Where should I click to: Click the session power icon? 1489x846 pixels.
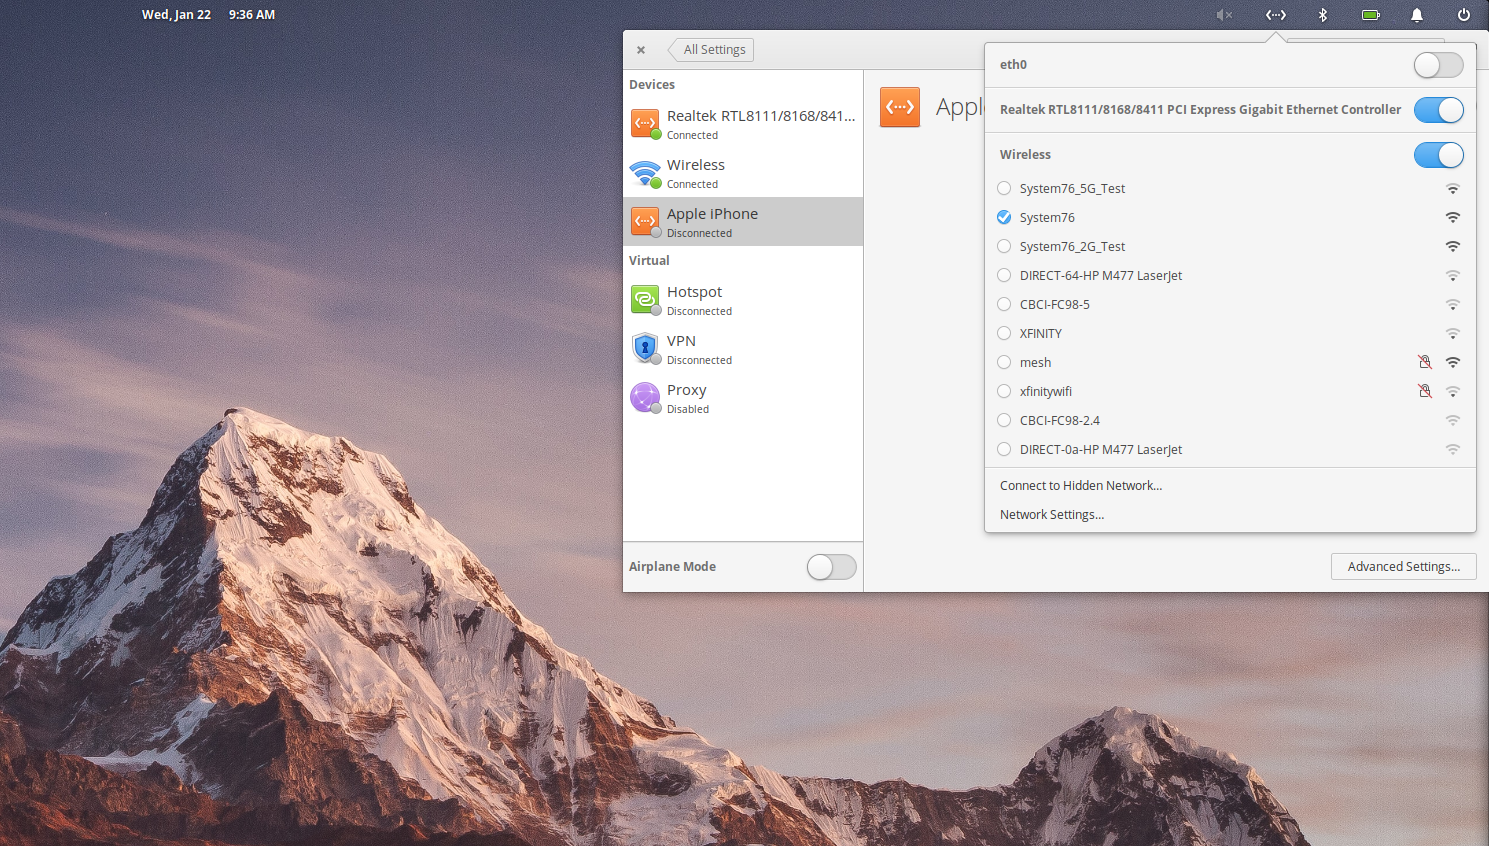[x=1464, y=15]
